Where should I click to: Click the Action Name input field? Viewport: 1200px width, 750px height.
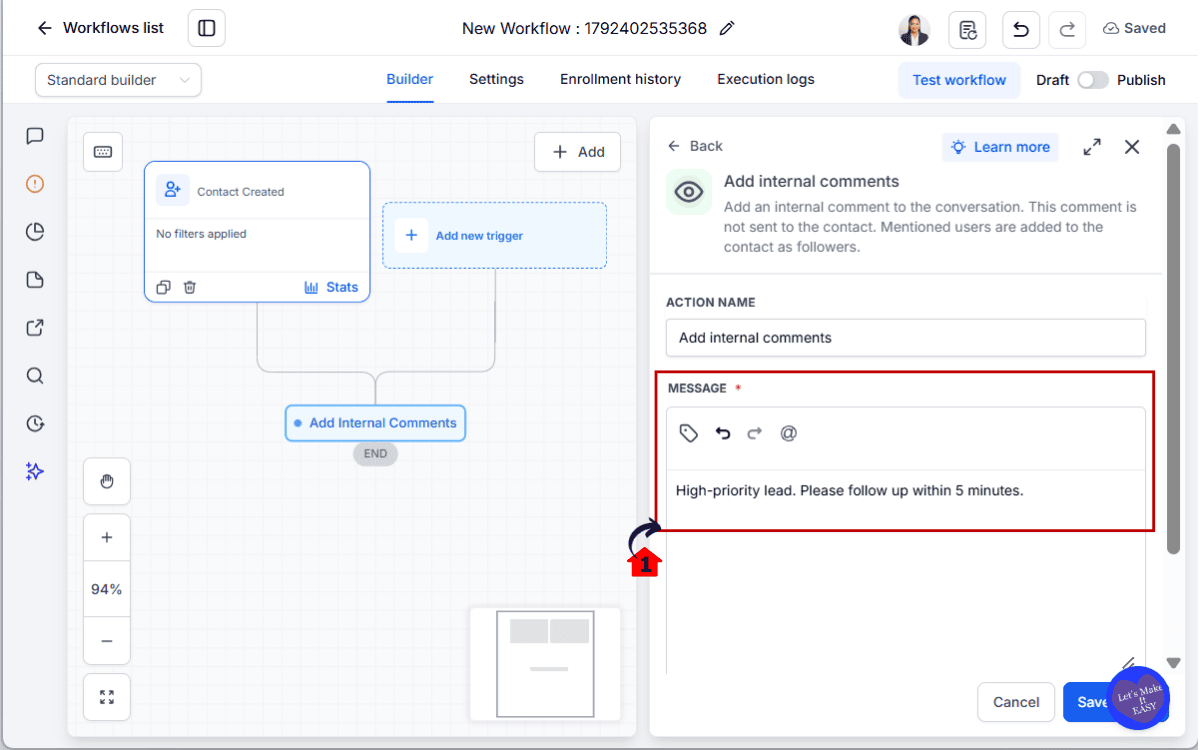[x=906, y=338]
